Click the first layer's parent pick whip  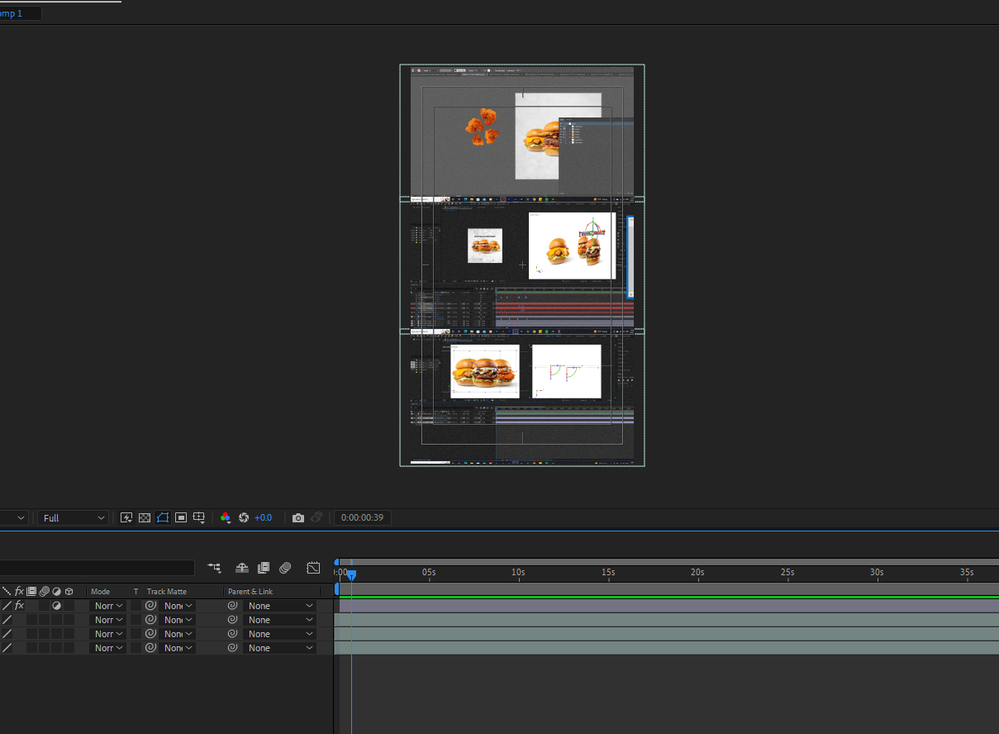pyautogui.click(x=233, y=605)
